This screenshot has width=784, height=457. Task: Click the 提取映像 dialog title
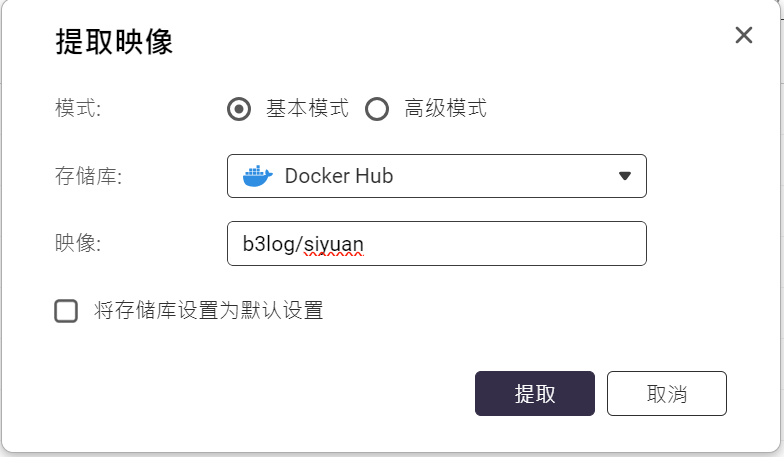pyautogui.click(x=114, y=42)
